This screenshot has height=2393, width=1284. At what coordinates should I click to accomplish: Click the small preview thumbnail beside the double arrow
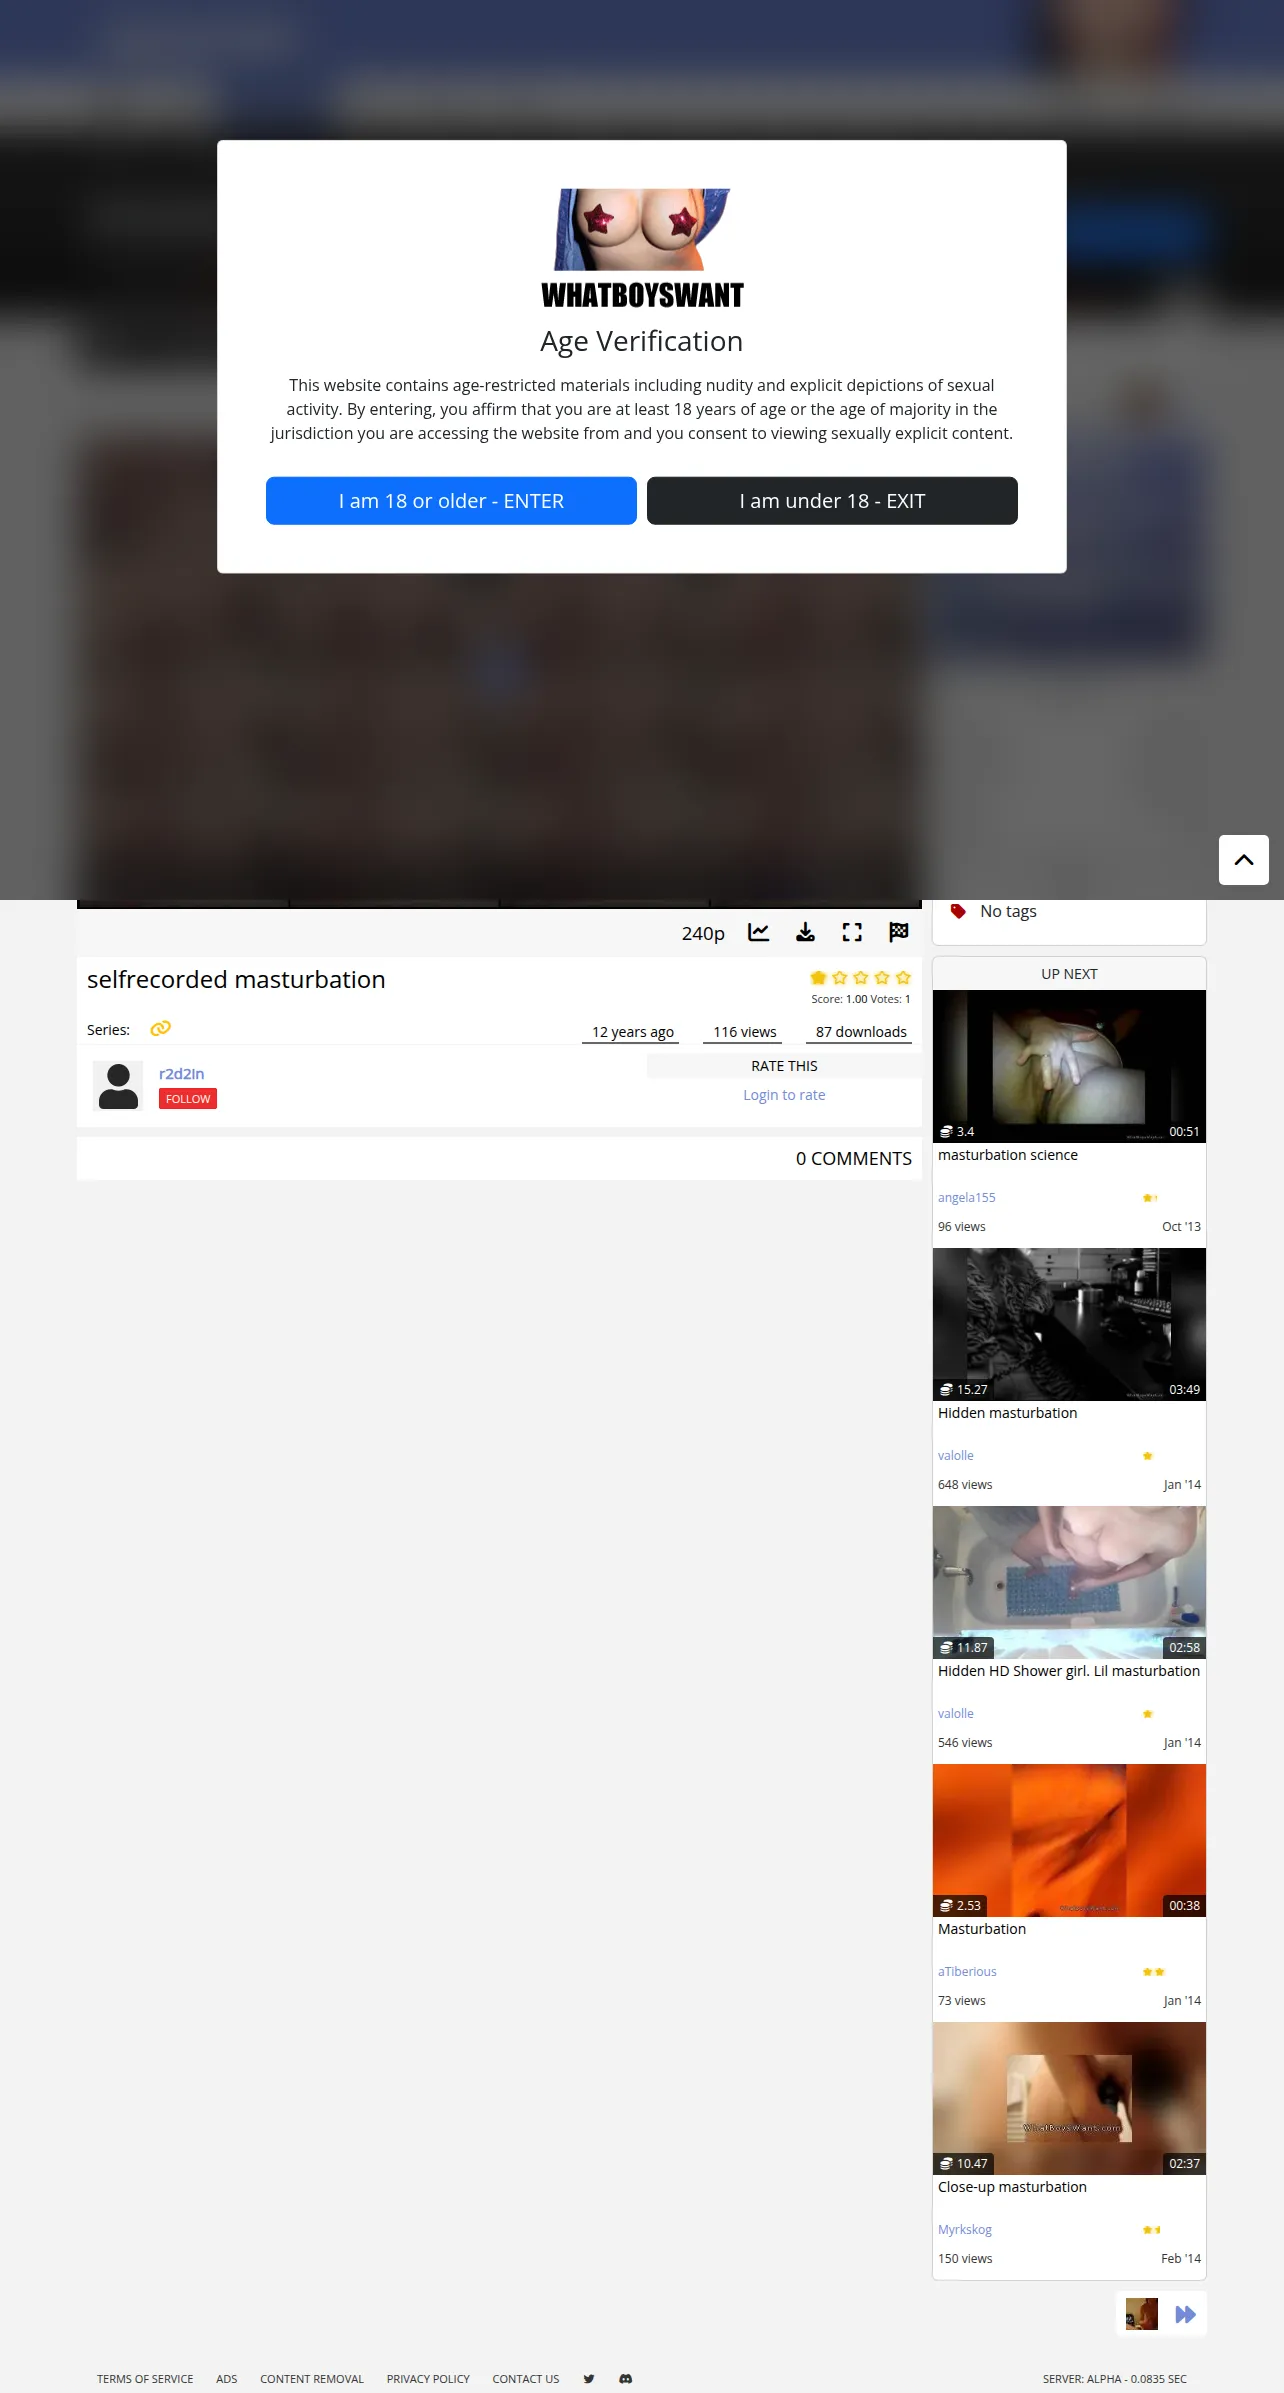[1141, 2314]
